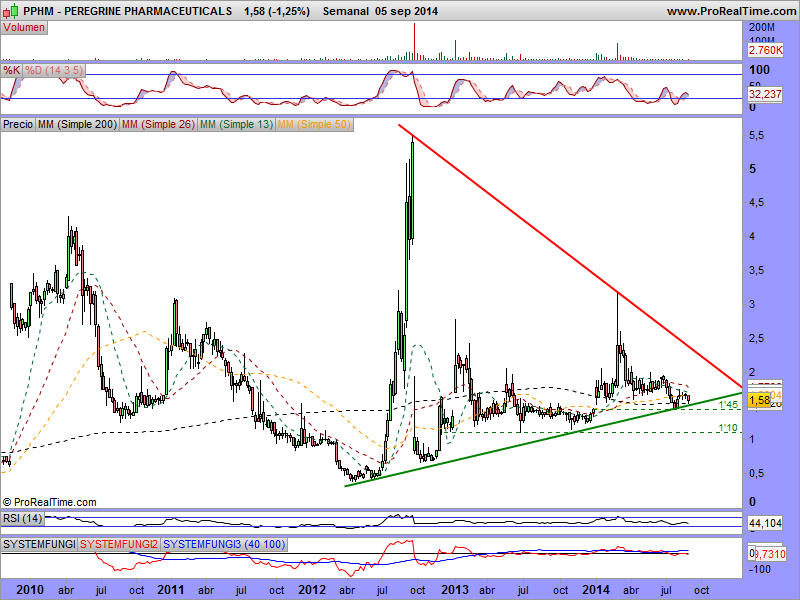Click the 0,5 price axis label
Viewport: 800px width, 600px height.
(756, 473)
